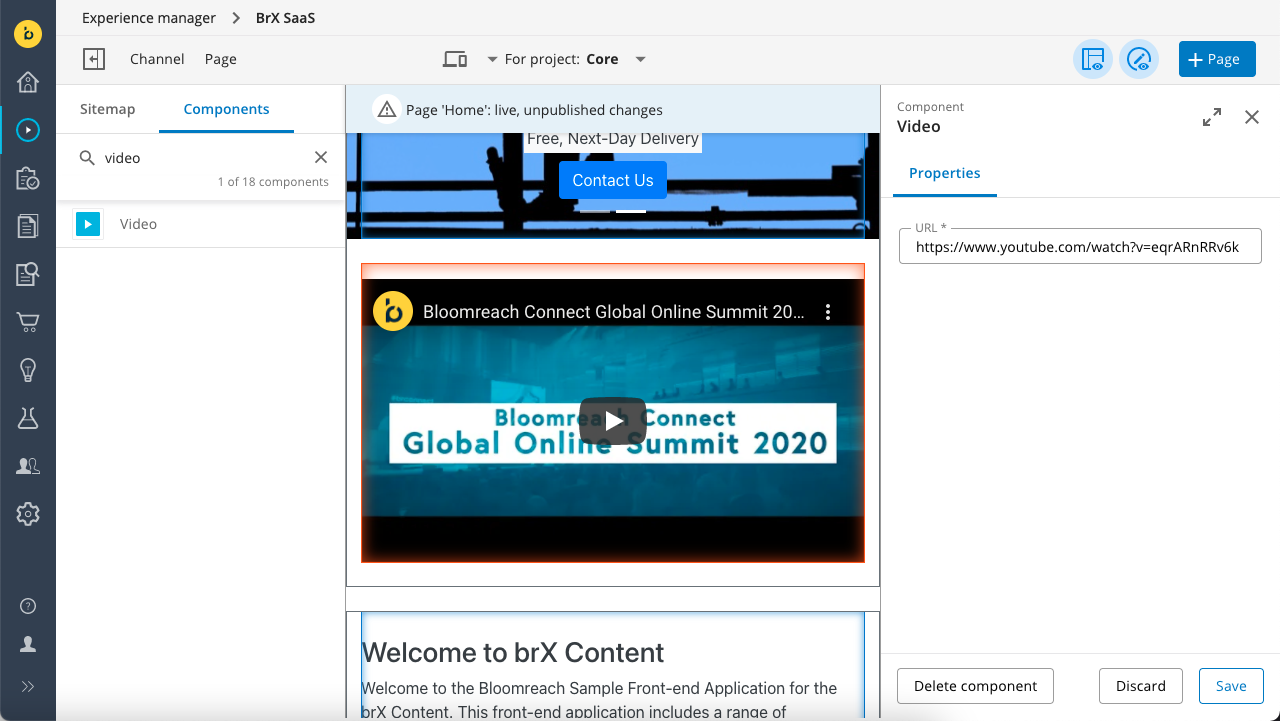Clear the video search text
The width and height of the screenshot is (1280, 721).
point(321,157)
